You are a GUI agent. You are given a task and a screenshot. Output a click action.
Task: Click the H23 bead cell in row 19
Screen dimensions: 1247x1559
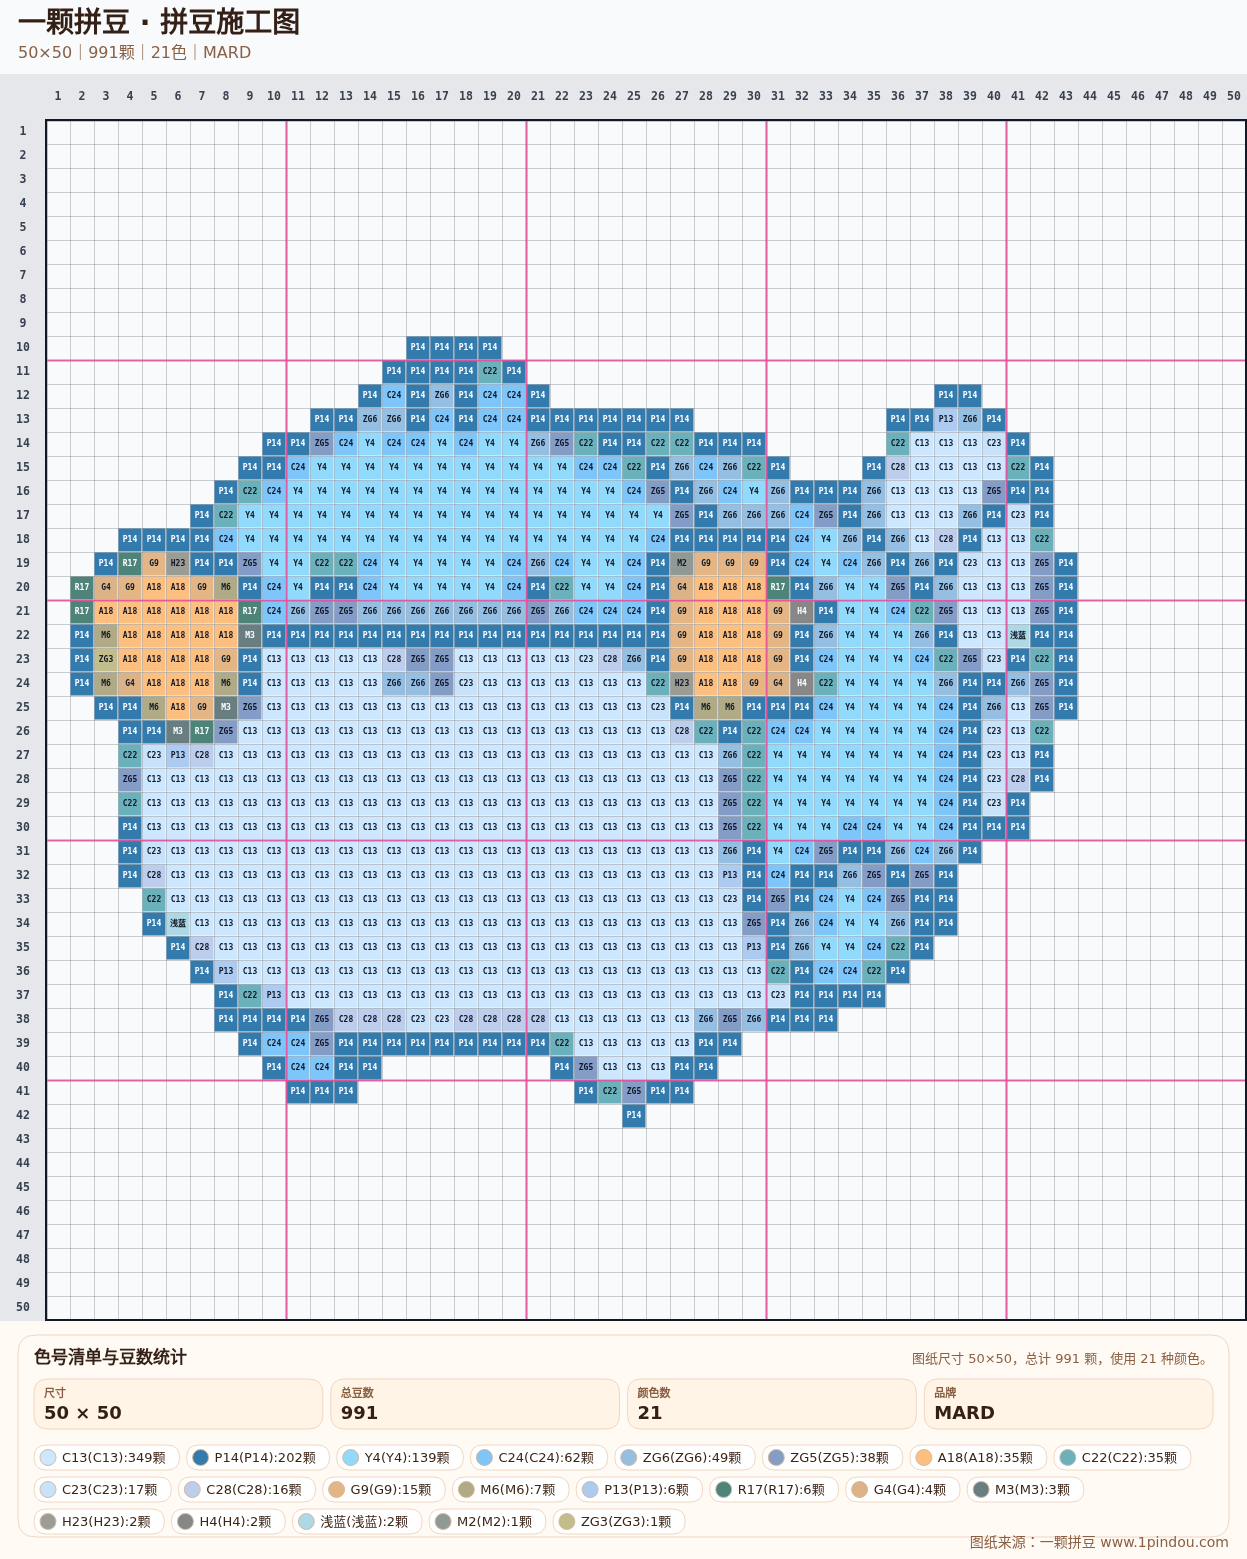[x=178, y=563]
